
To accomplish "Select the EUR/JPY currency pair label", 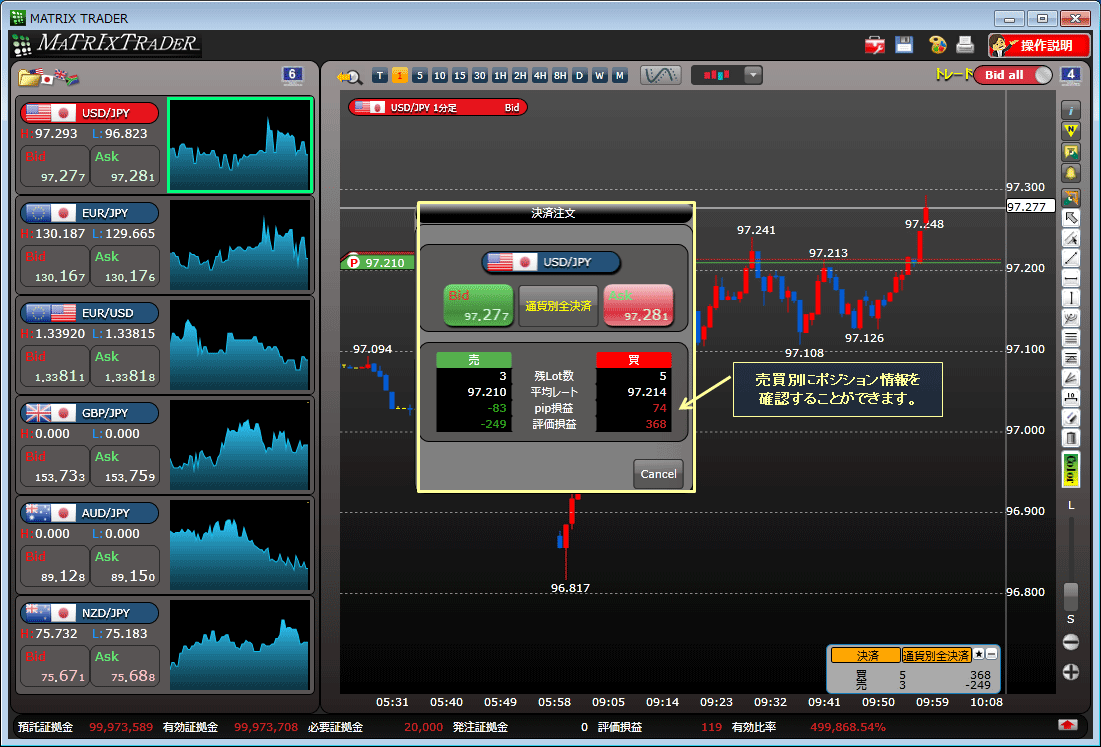I will 89,213.
